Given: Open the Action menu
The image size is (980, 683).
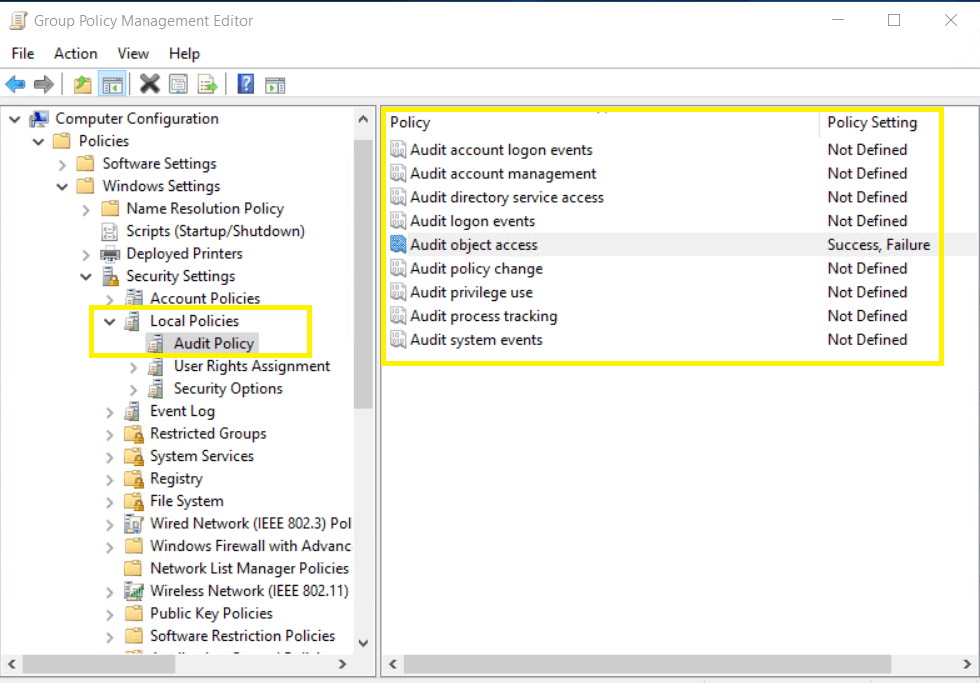Looking at the screenshot, I should [x=76, y=54].
